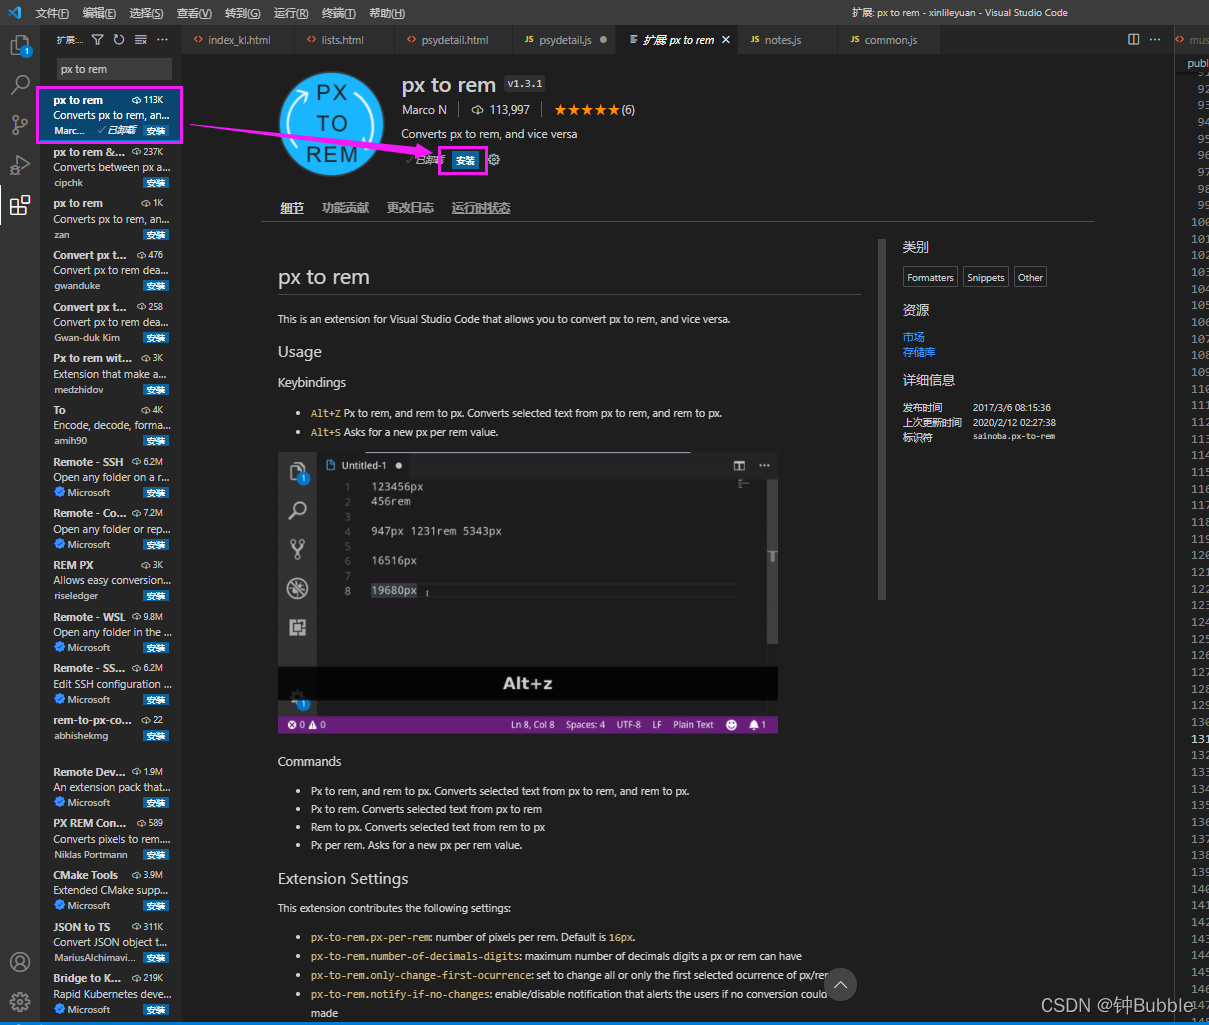Click the filter extensions funnel icon

pos(97,40)
